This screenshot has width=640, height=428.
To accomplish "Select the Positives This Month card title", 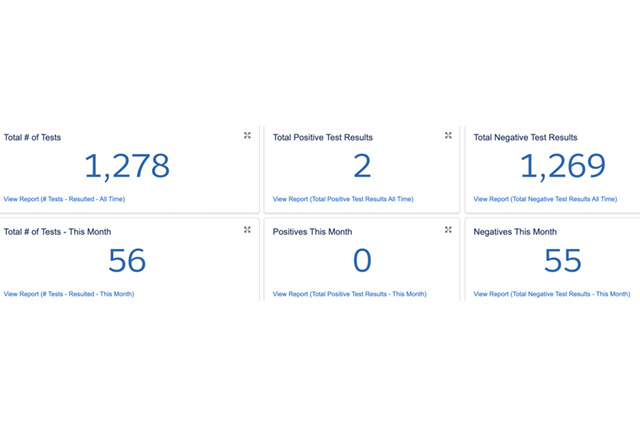I will click(315, 232).
